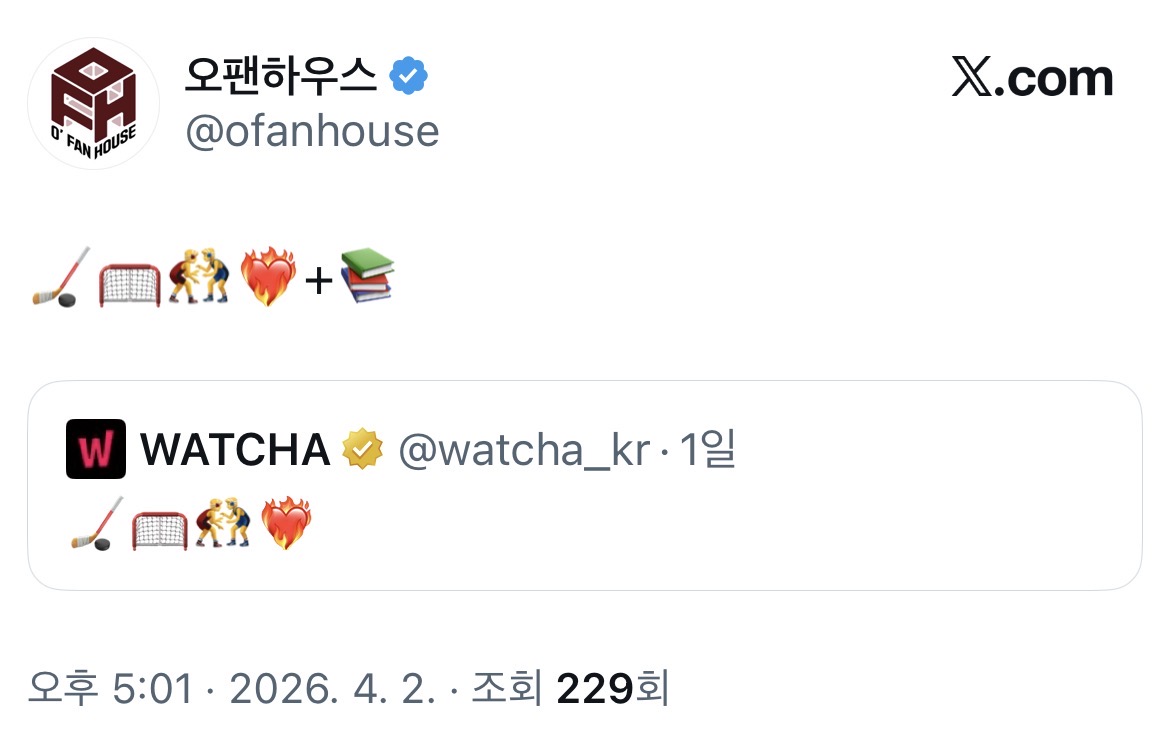Open the @watcha_kr handle
1170x745 pixels.
[524, 451]
